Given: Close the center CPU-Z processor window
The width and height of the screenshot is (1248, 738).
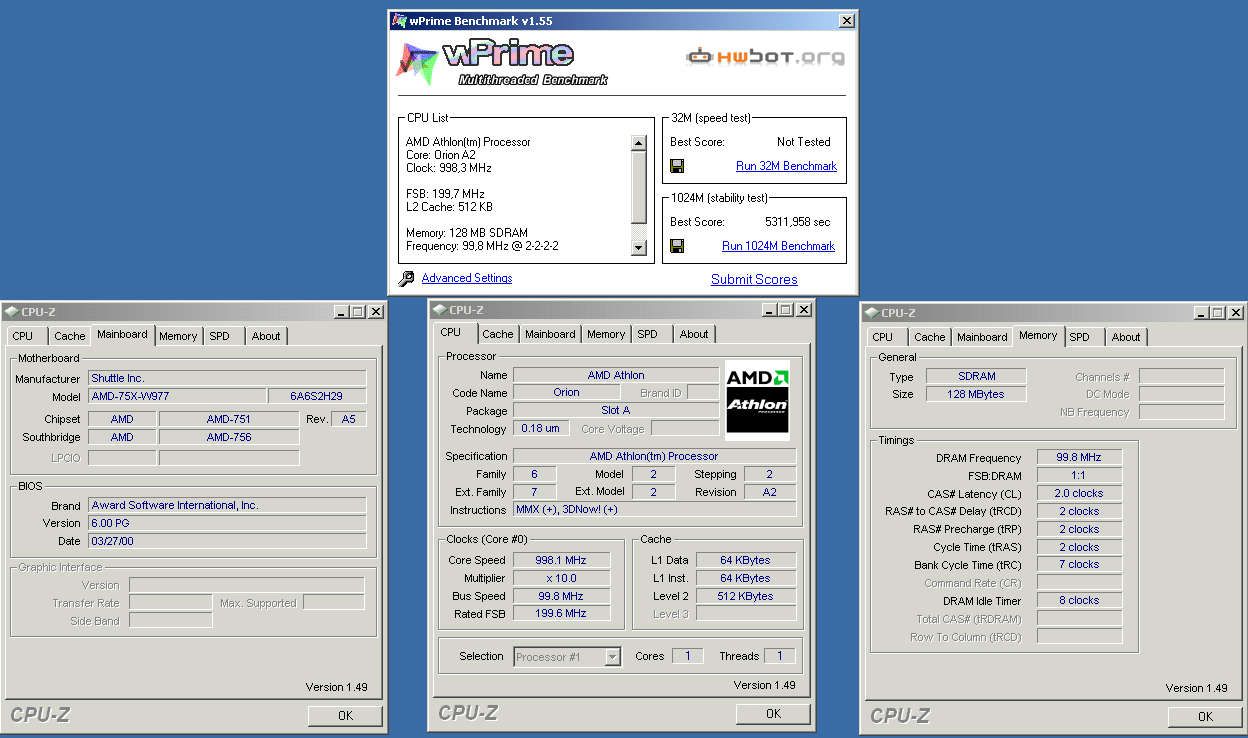Looking at the screenshot, I should click(803, 310).
